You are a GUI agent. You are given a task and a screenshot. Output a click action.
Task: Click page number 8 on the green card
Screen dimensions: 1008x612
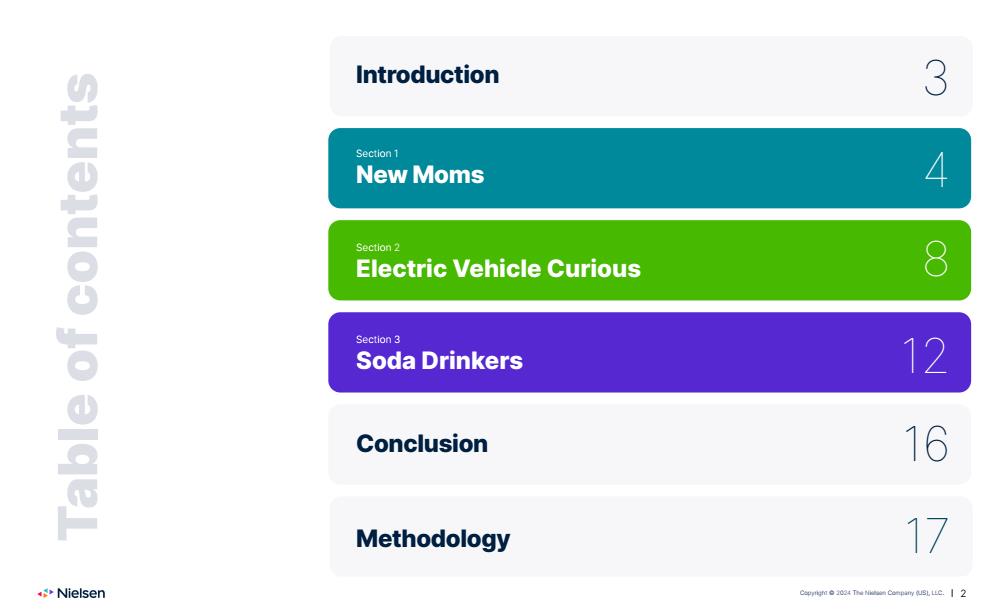pyautogui.click(x=936, y=258)
